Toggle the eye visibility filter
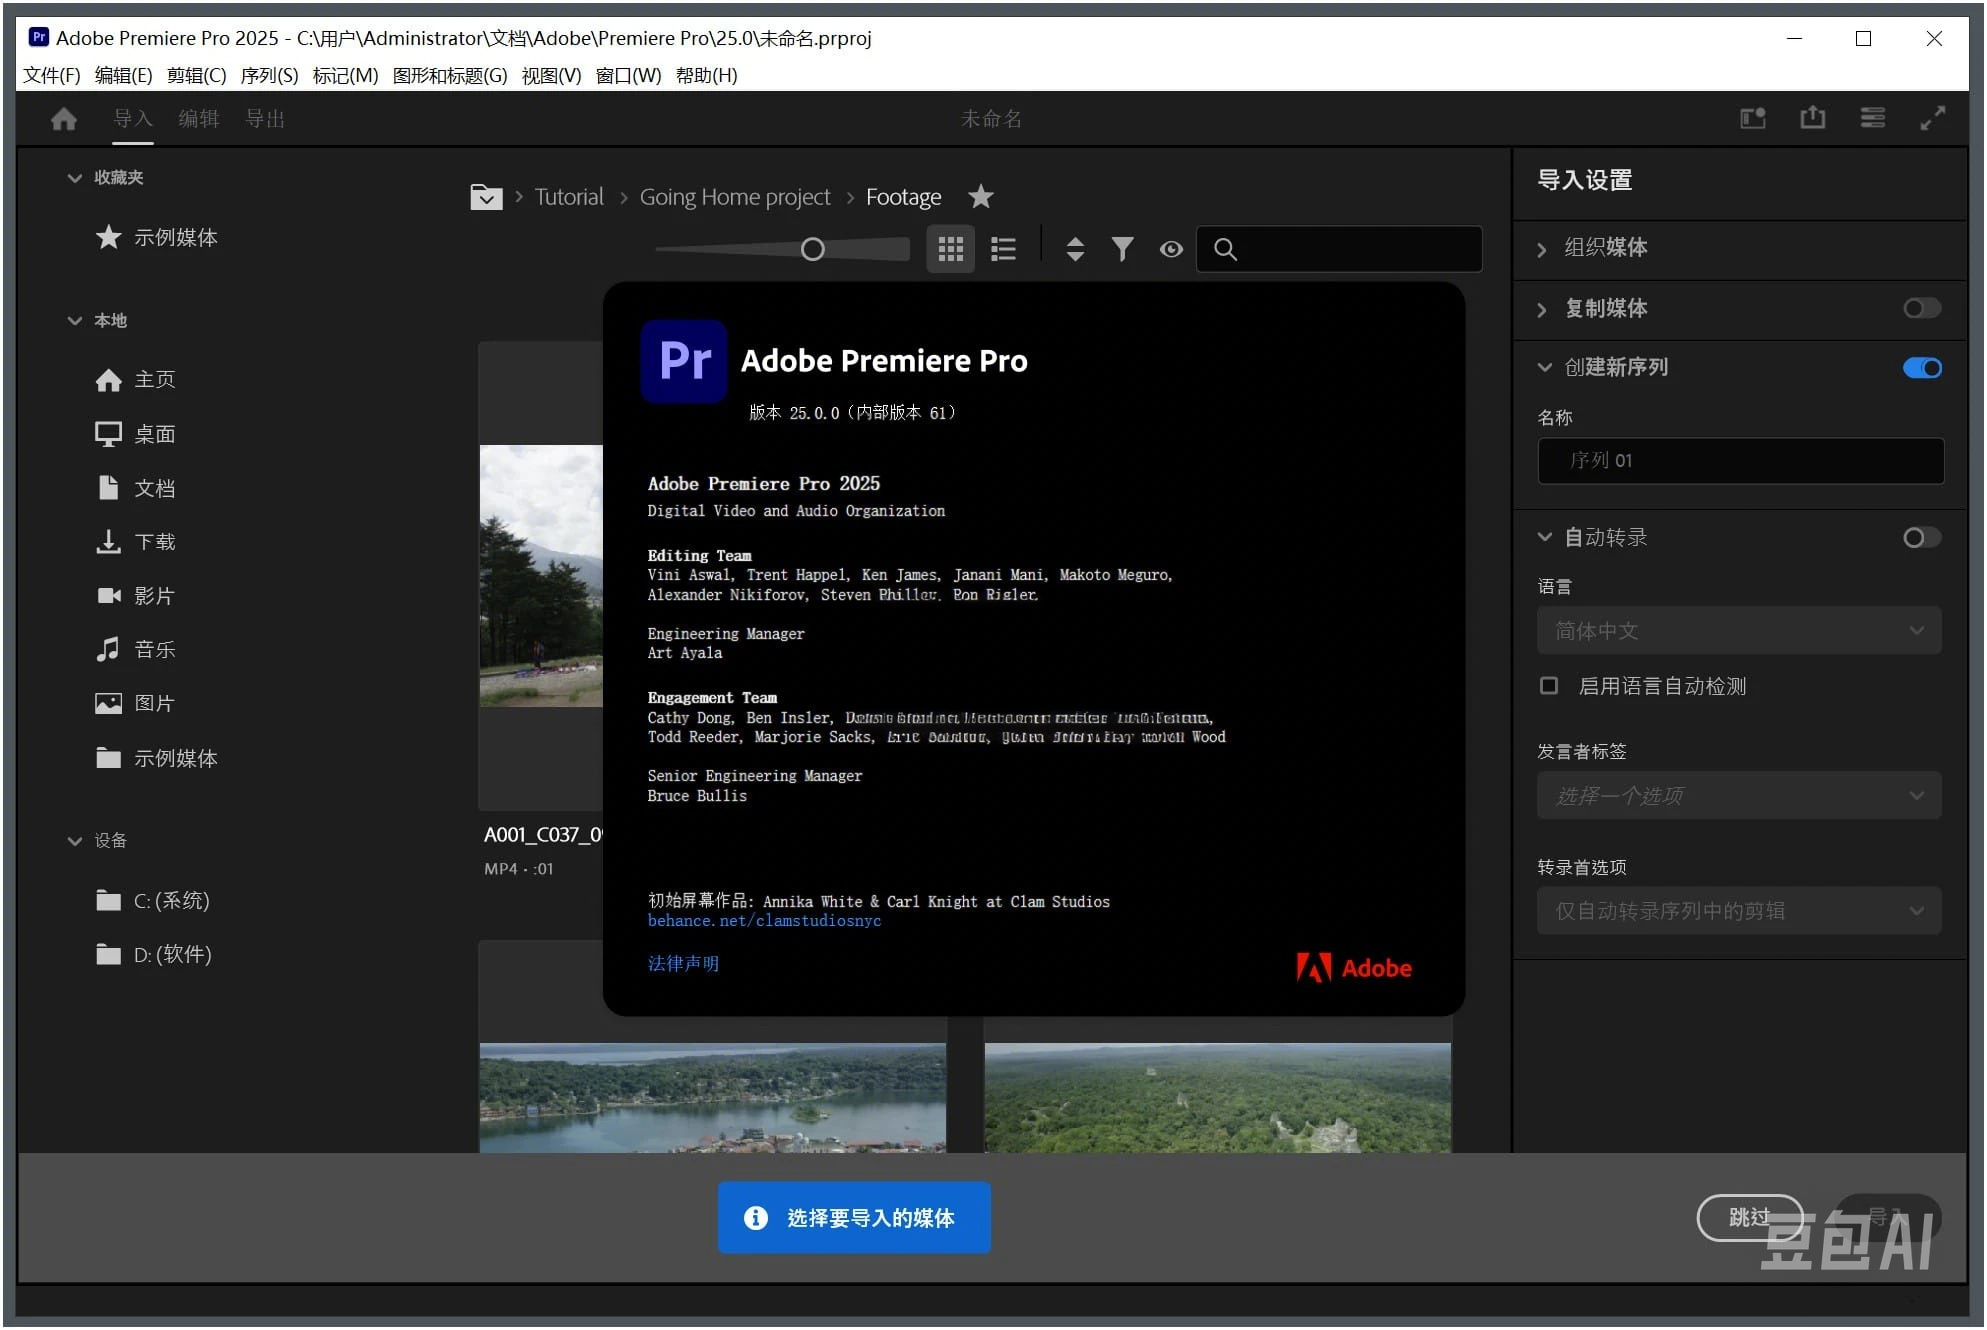The height and width of the screenshot is (1330, 1987). pos(1171,249)
